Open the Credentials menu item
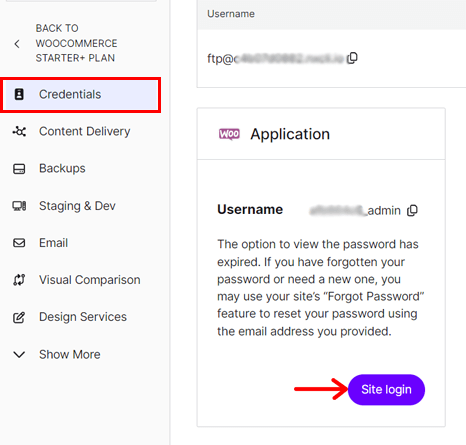This screenshot has width=466, height=445. [81, 95]
